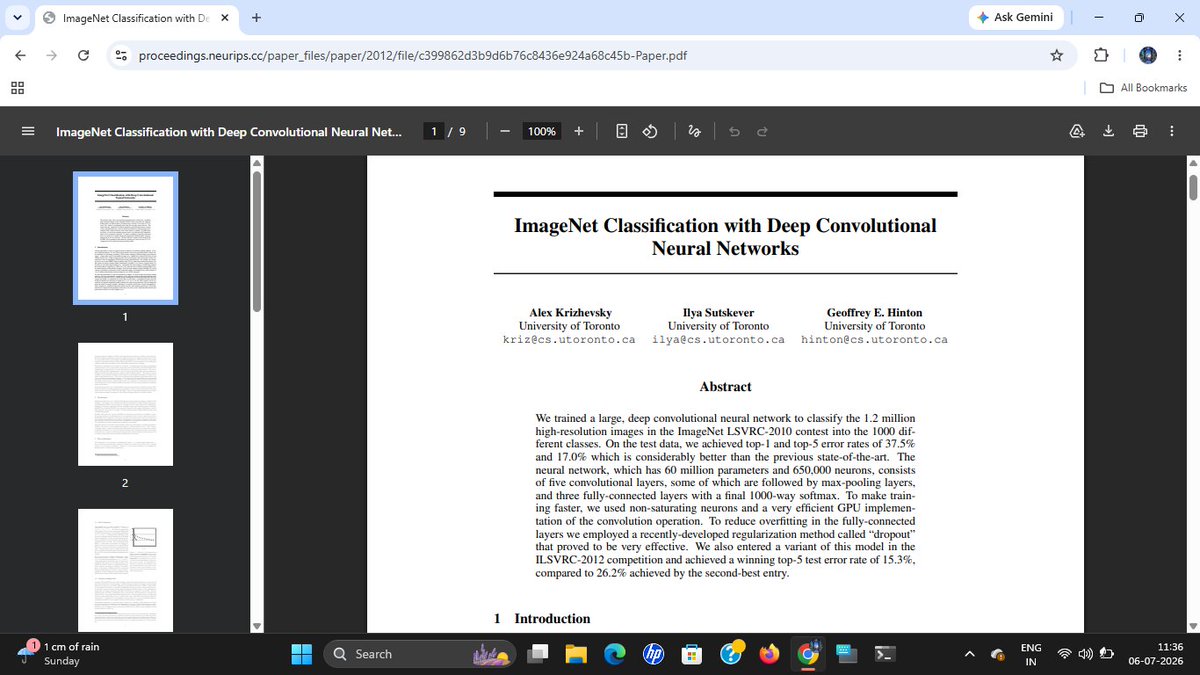Click the ilya@cs.utoronto.ca email text
The width and height of the screenshot is (1200, 675).
[718, 340]
